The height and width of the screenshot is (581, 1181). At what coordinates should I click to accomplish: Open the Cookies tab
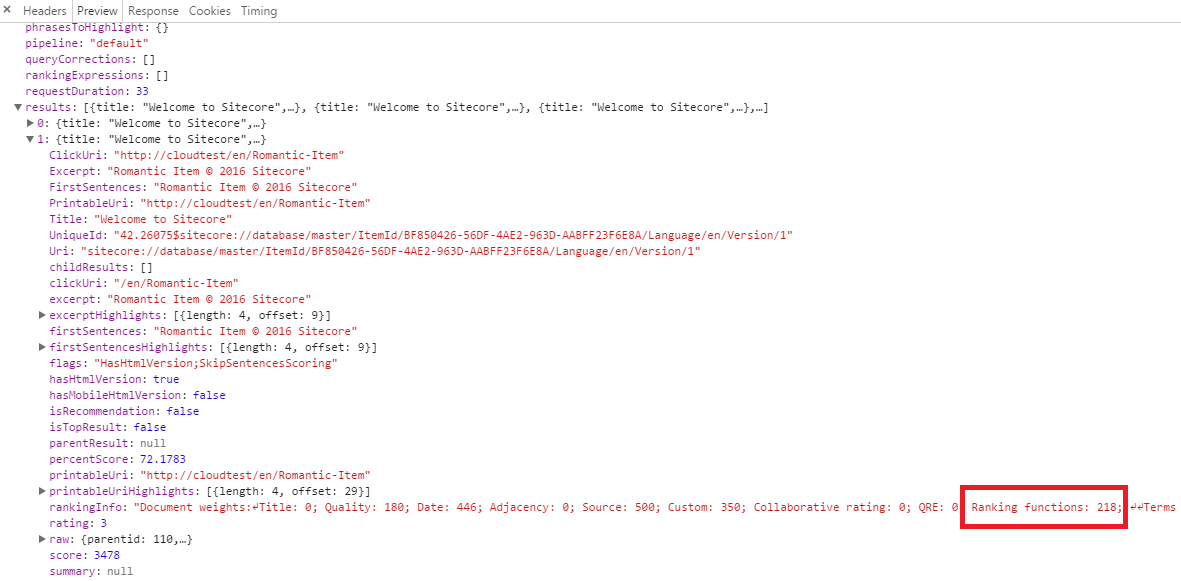209,11
